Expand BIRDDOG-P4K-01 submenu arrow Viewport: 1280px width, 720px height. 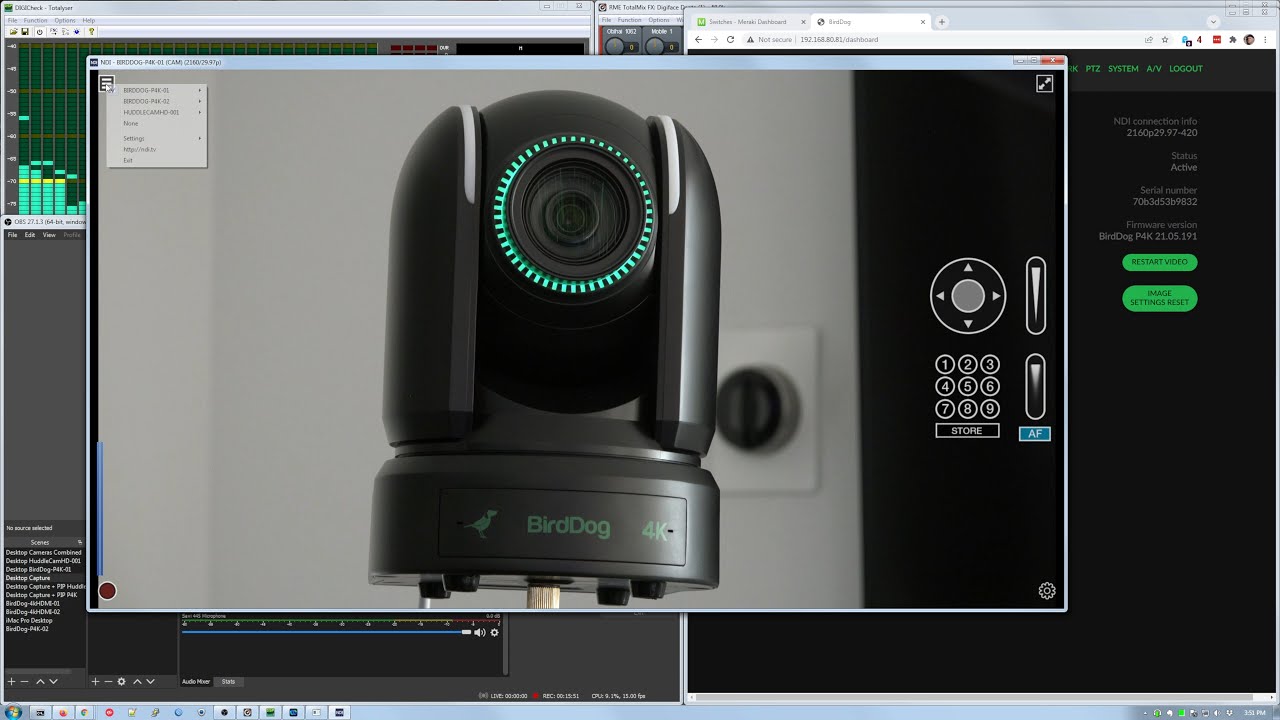tap(200, 90)
